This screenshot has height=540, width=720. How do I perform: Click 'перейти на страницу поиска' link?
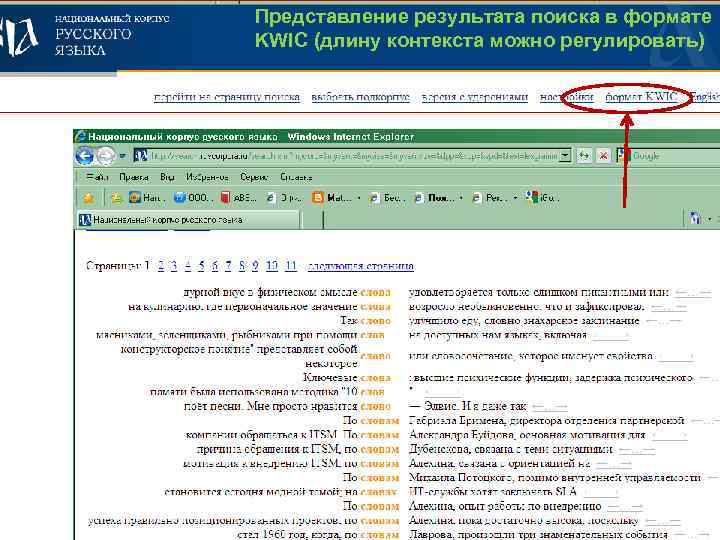(227, 97)
